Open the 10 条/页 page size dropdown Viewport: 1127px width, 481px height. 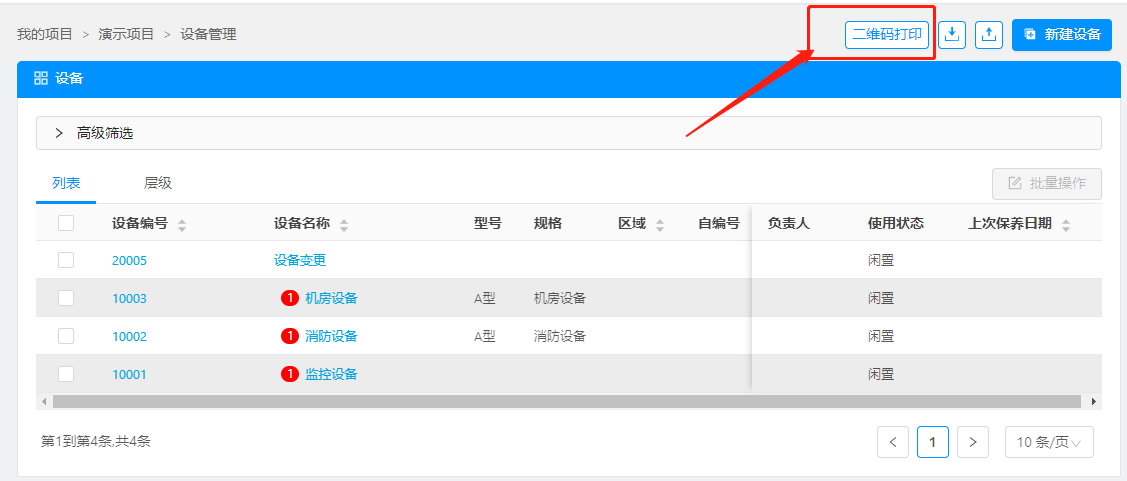1048,442
